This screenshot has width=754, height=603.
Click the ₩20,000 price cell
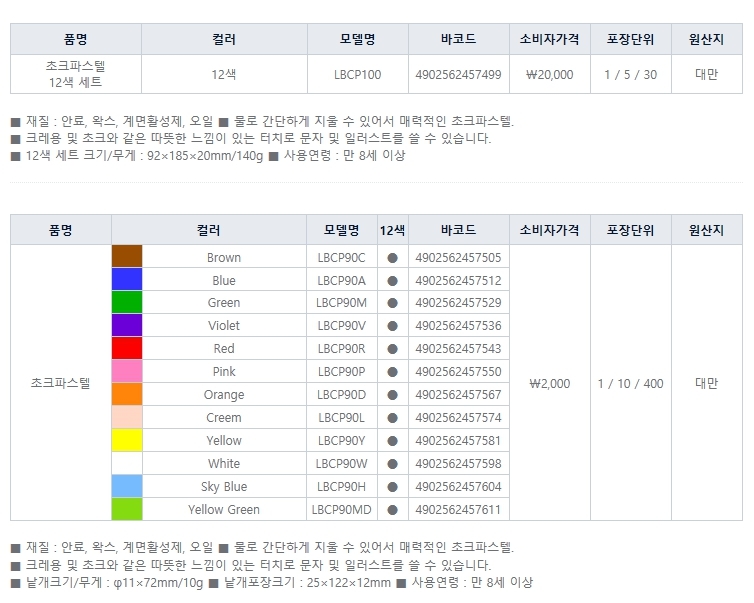pos(549,74)
